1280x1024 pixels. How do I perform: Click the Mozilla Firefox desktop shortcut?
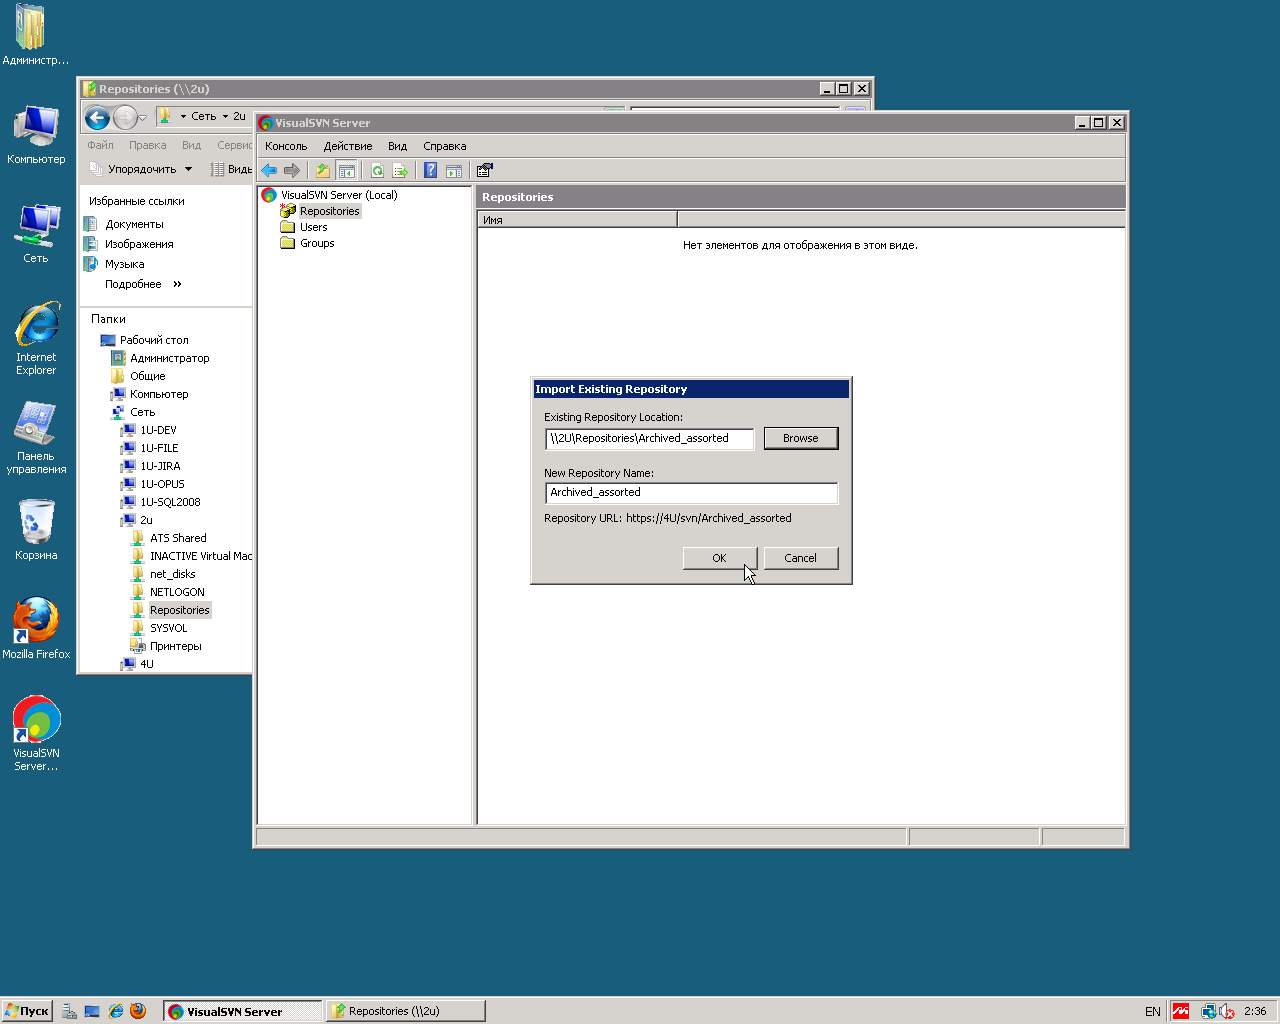pyautogui.click(x=36, y=629)
